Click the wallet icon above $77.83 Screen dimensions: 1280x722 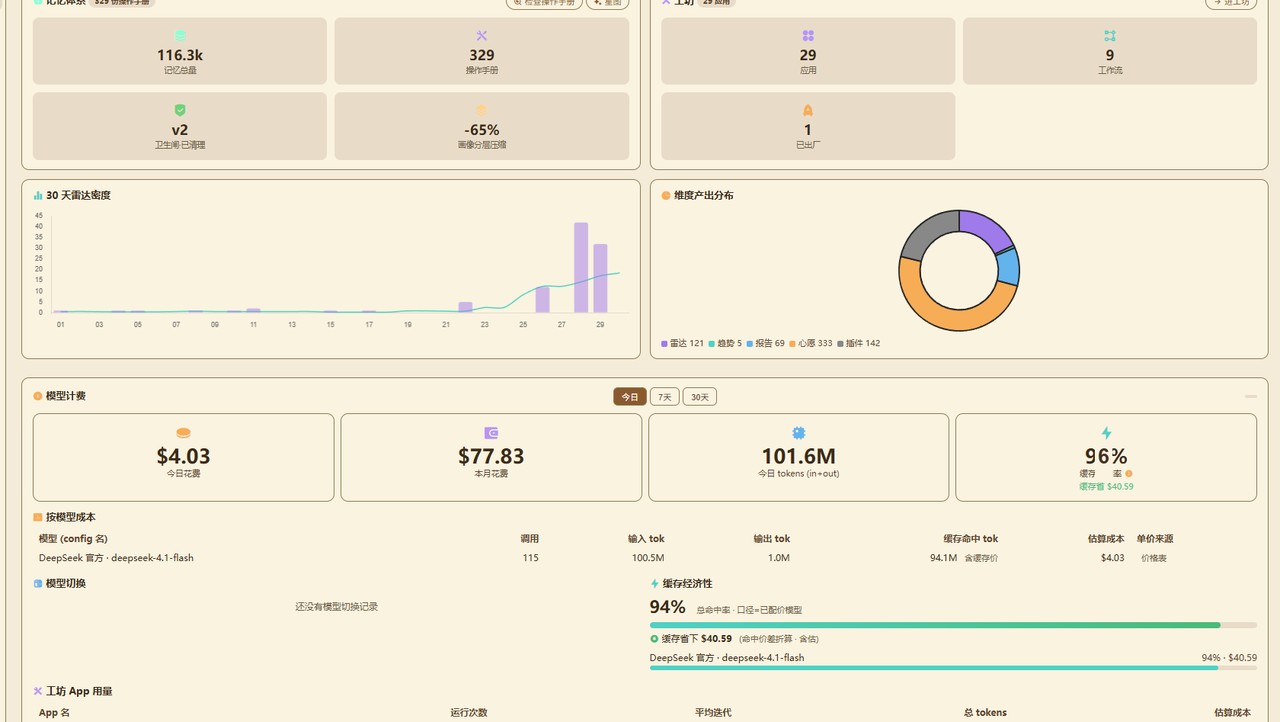point(491,433)
